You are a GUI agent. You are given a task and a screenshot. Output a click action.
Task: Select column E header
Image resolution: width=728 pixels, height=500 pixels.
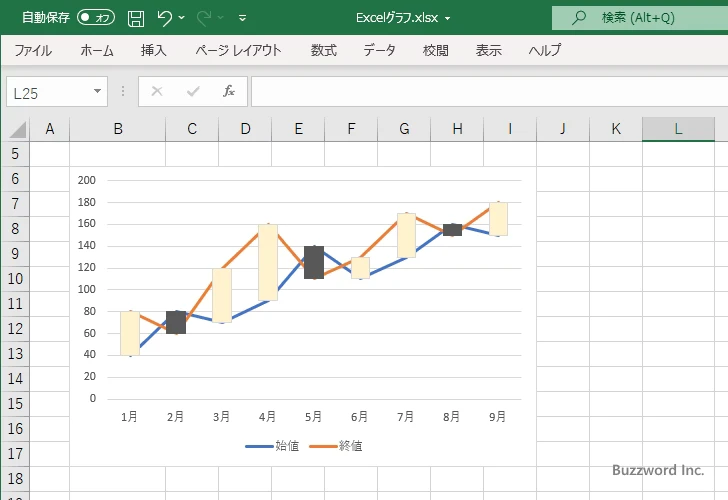click(x=298, y=129)
